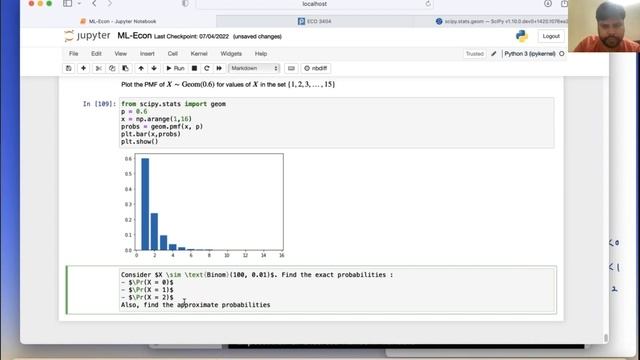Expand the sidebar options chevron
The image size is (640, 360).
pyautogui.click(x=79, y=4)
